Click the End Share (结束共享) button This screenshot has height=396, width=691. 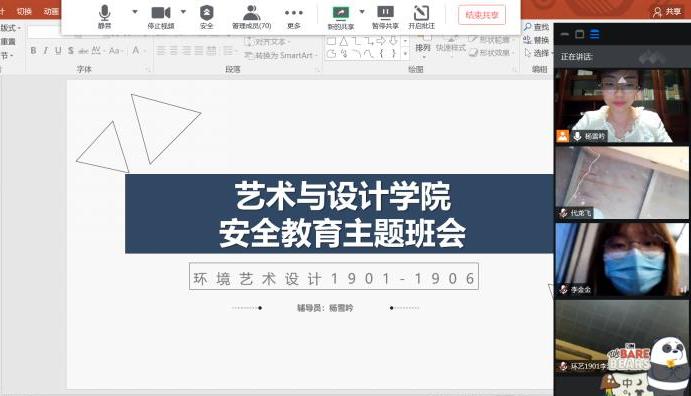[482, 15]
